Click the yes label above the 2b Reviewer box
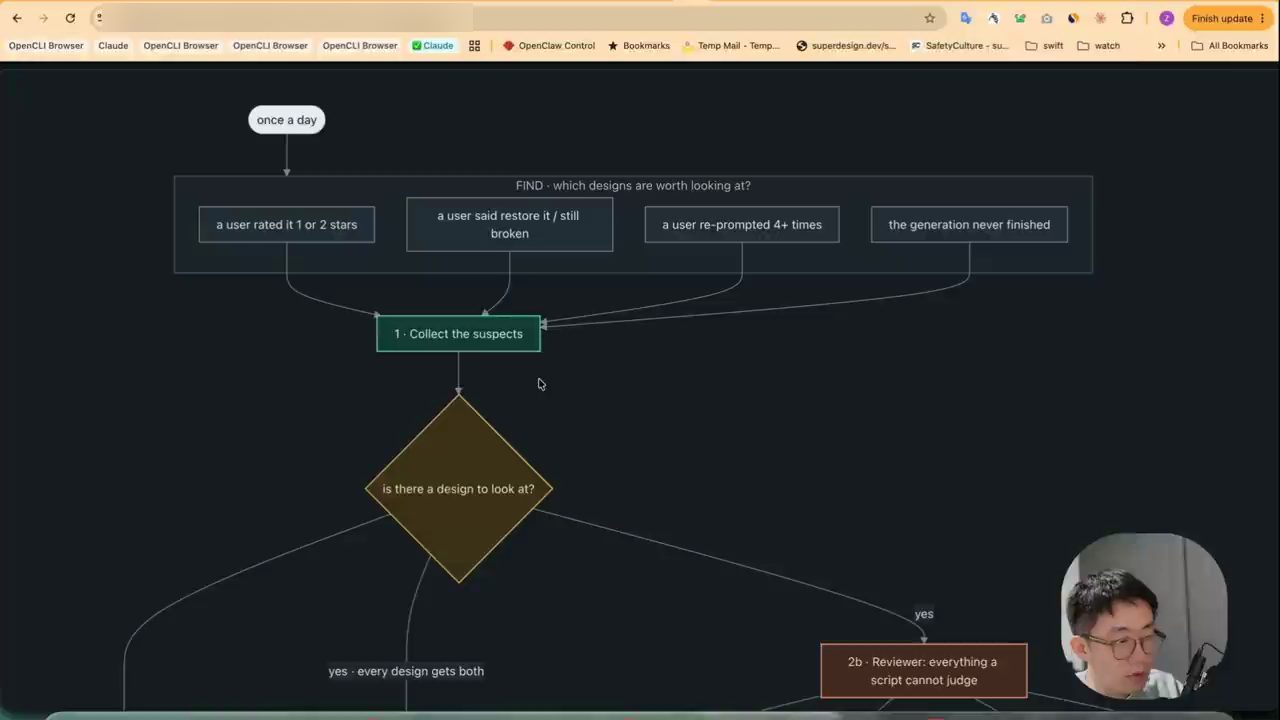 click(x=924, y=614)
